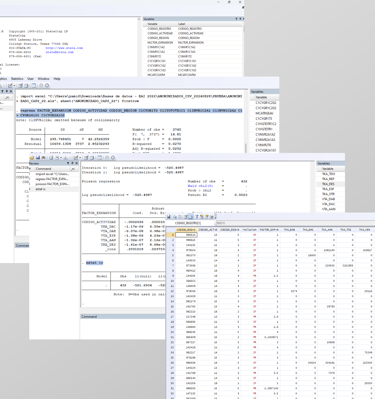Click stata@stata.com email link in back window
Image resolution: width=375 pixels, height=399 pixels.
click(59, 52)
